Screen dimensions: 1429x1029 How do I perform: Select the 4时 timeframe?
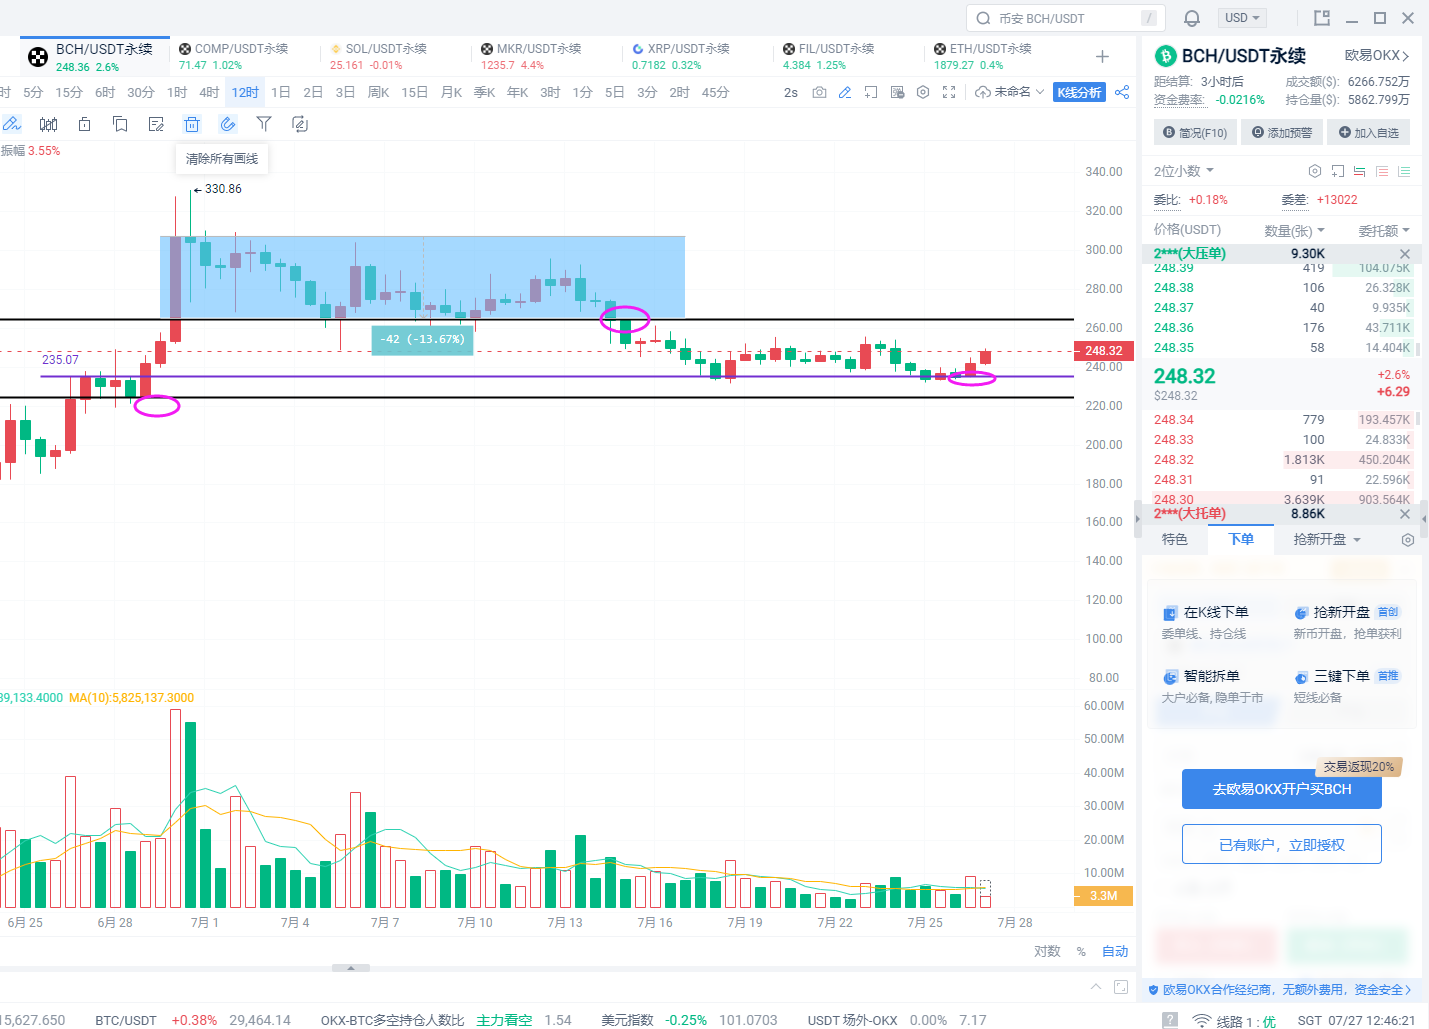209,92
